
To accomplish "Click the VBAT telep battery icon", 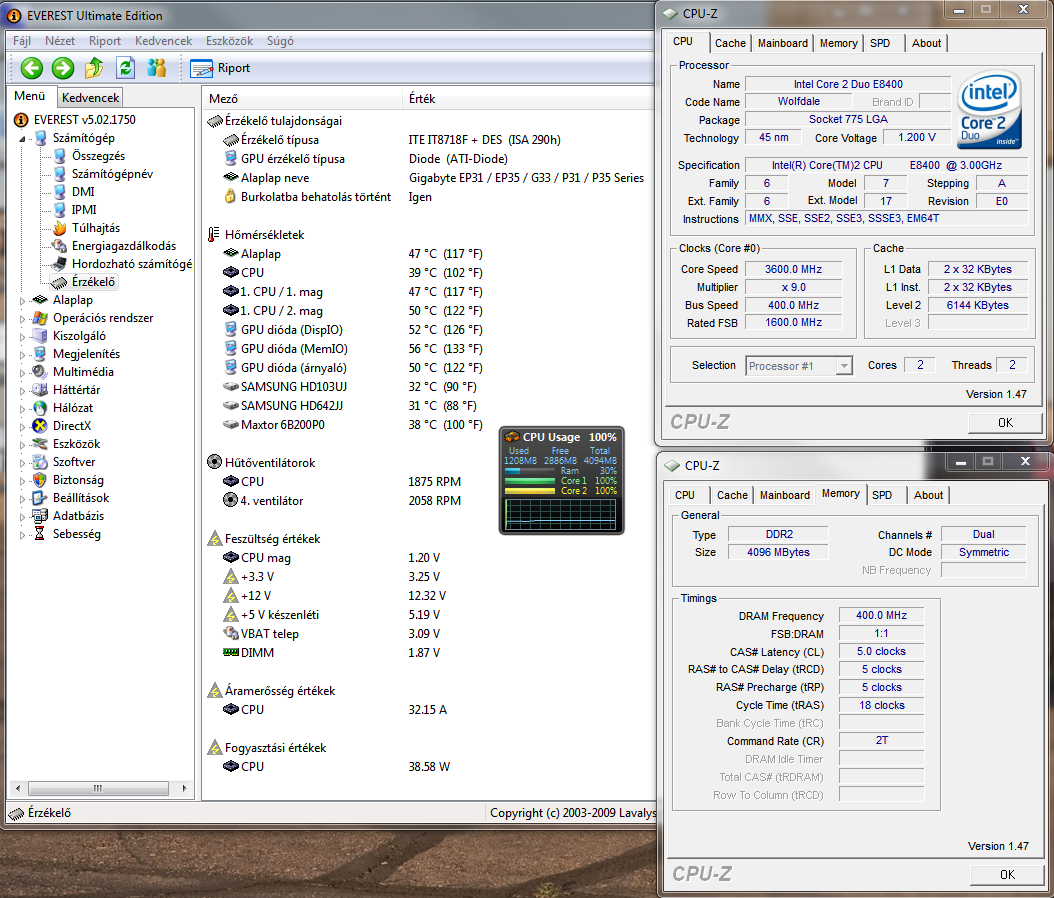I will (x=231, y=633).
